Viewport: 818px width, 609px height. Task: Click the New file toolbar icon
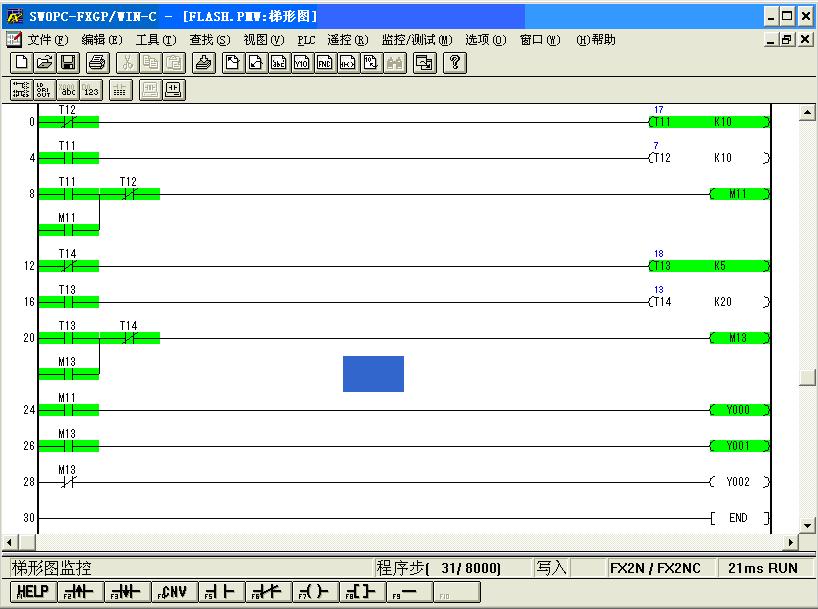click(x=21, y=63)
